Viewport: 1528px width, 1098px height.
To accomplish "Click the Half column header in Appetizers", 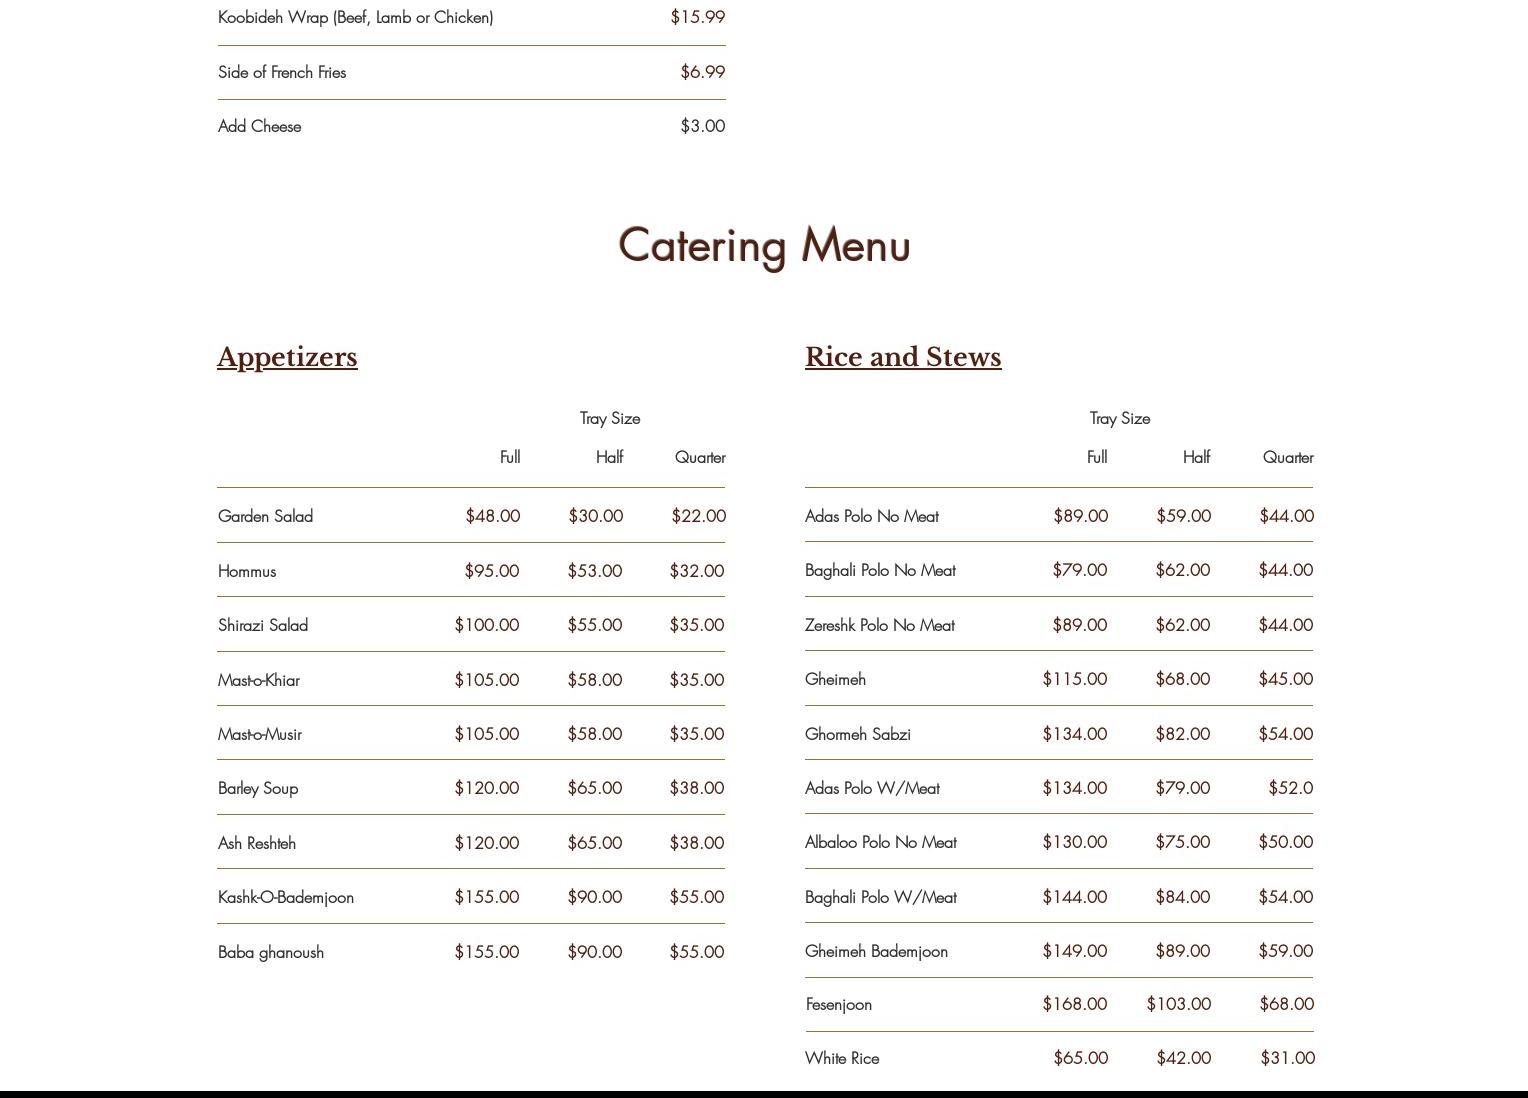I will pos(609,457).
